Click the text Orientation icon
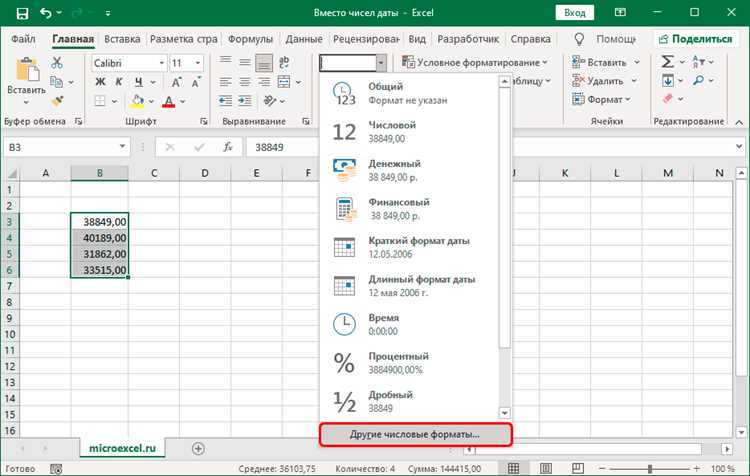750x476 pixels. pos(270,101)
